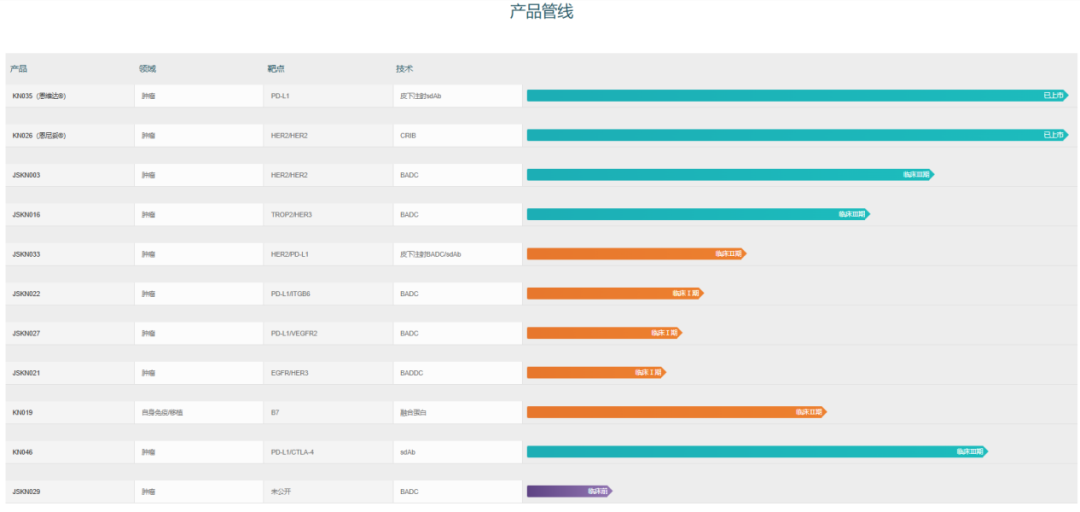The height and width of the screenshot is (512, 1080).
Task: Click BADC technology in the JSKN022 row
Action: [x=458, y=294]
